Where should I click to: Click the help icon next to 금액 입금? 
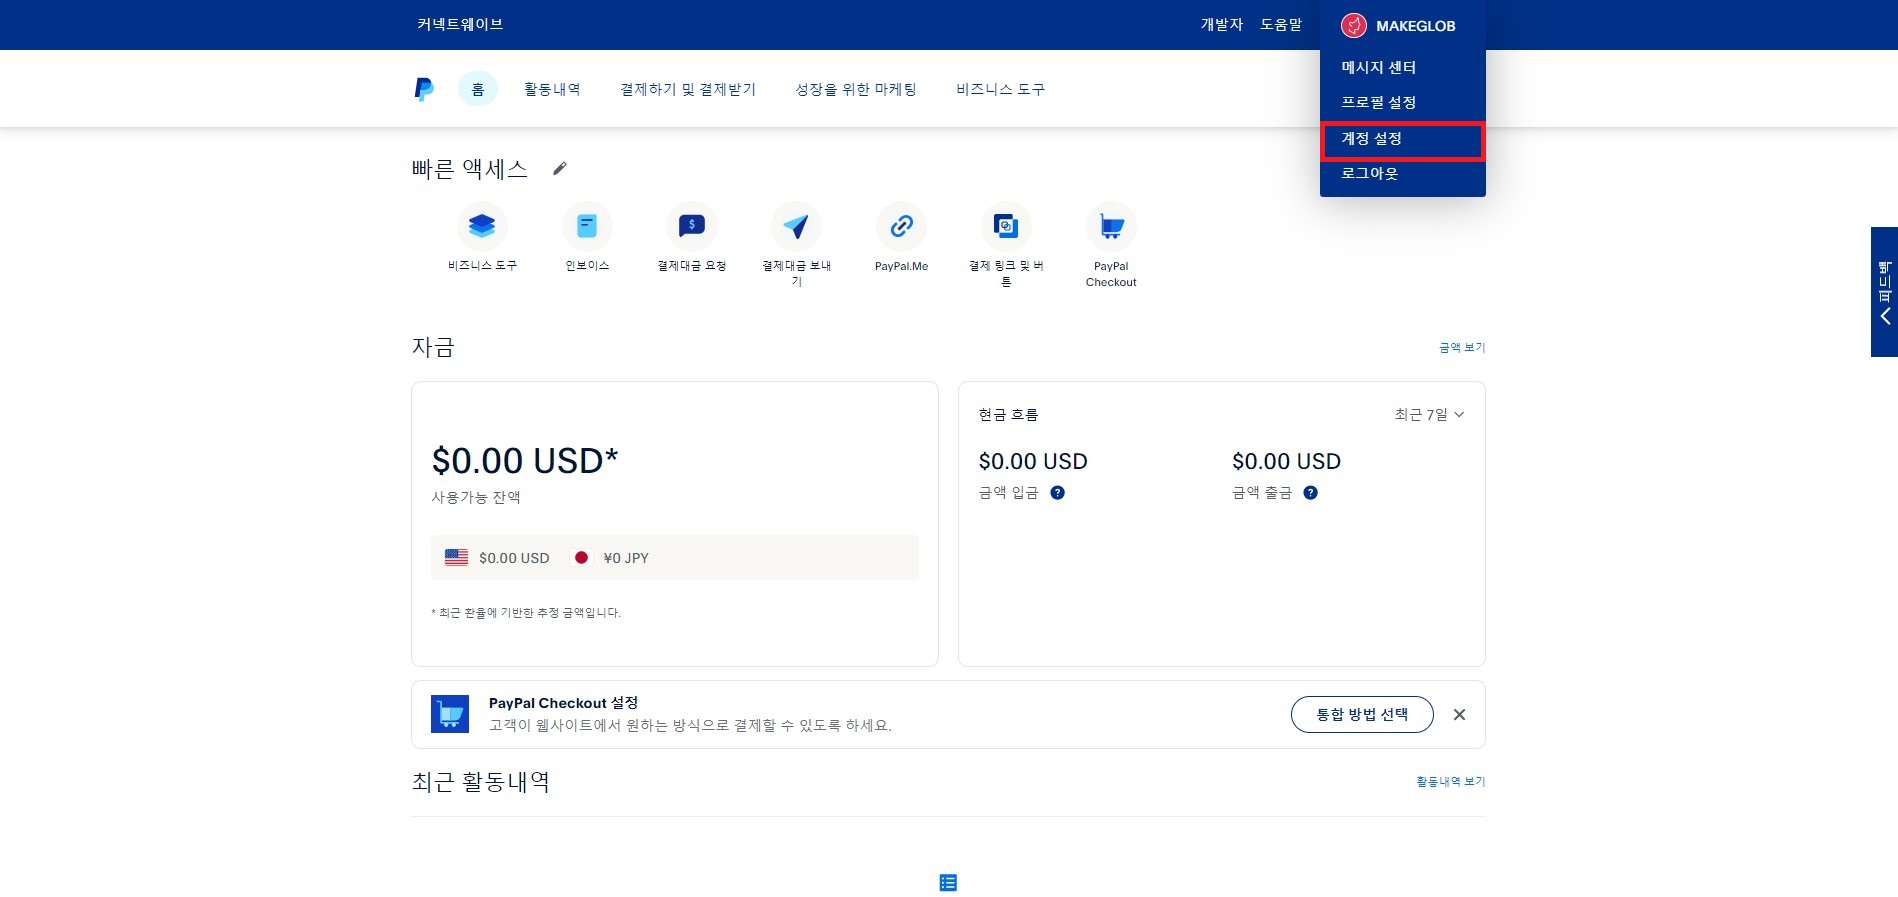1057,493
